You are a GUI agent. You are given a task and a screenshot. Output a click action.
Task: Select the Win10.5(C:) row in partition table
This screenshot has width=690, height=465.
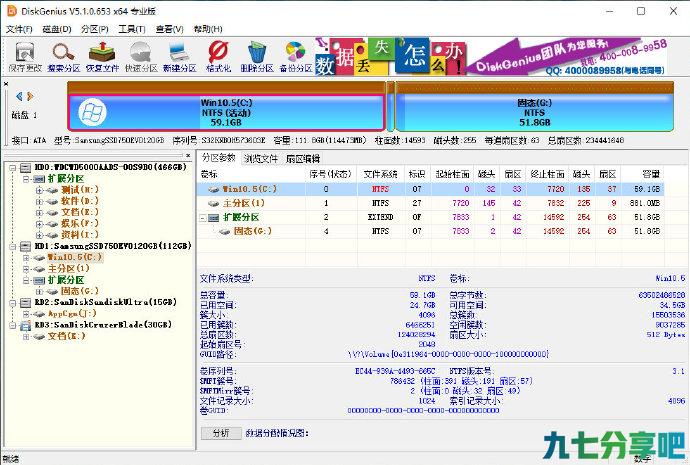tap(430, 189)
